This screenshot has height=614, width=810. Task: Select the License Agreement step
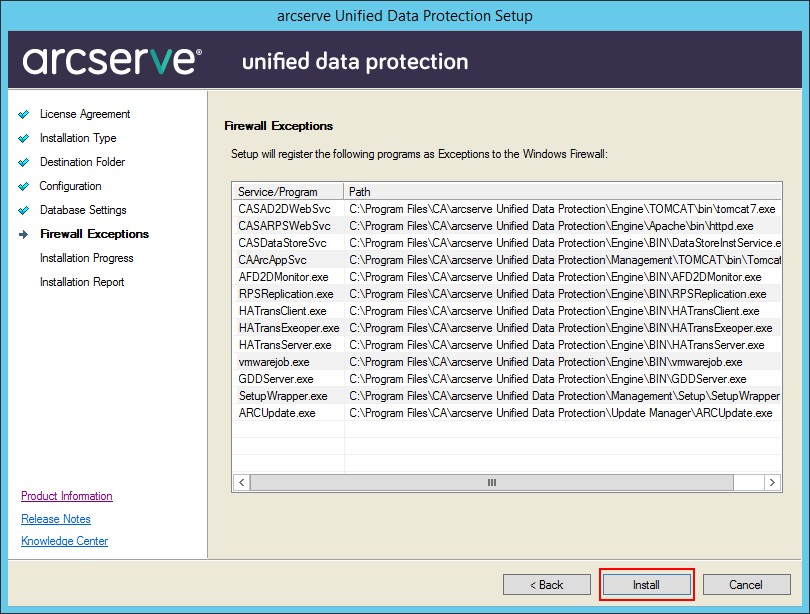pos(85,114)
